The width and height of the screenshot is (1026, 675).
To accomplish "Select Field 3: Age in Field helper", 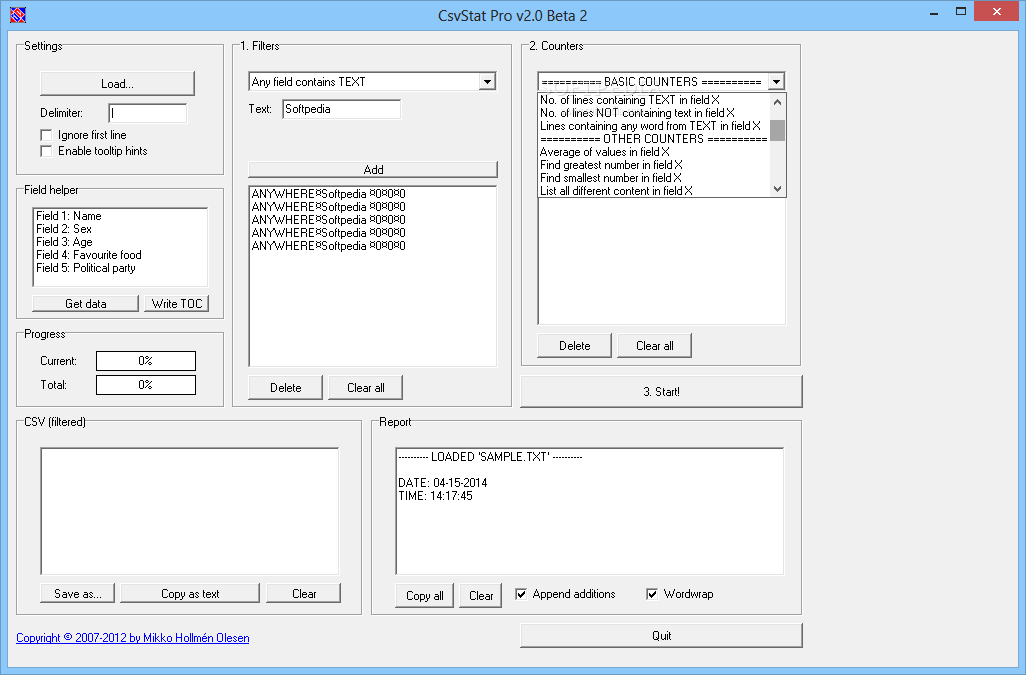I will pos(120,242).
